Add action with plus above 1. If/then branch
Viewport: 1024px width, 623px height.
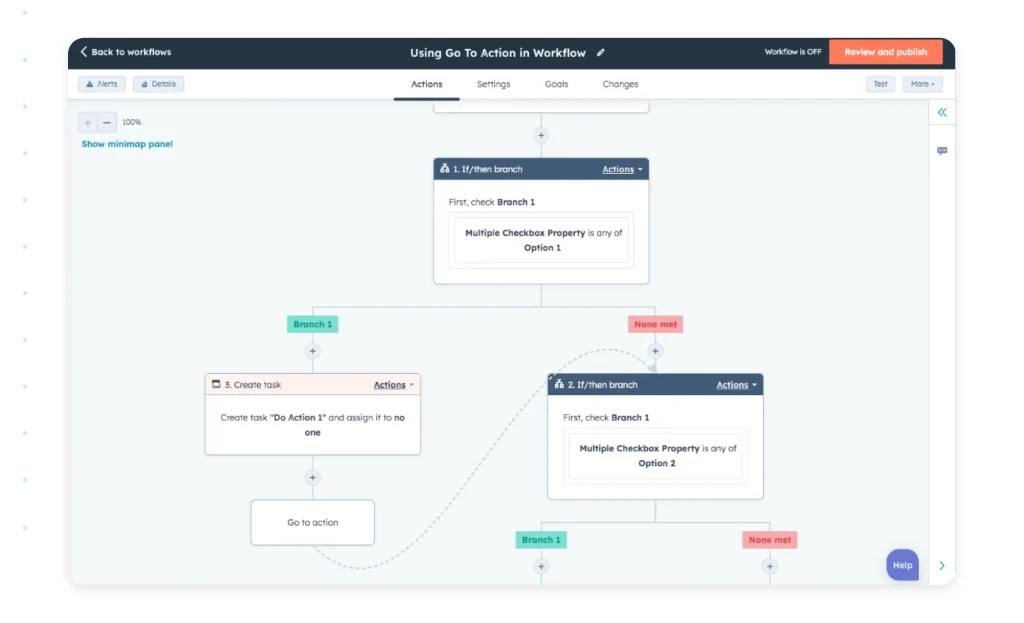[x=541, y=135]
